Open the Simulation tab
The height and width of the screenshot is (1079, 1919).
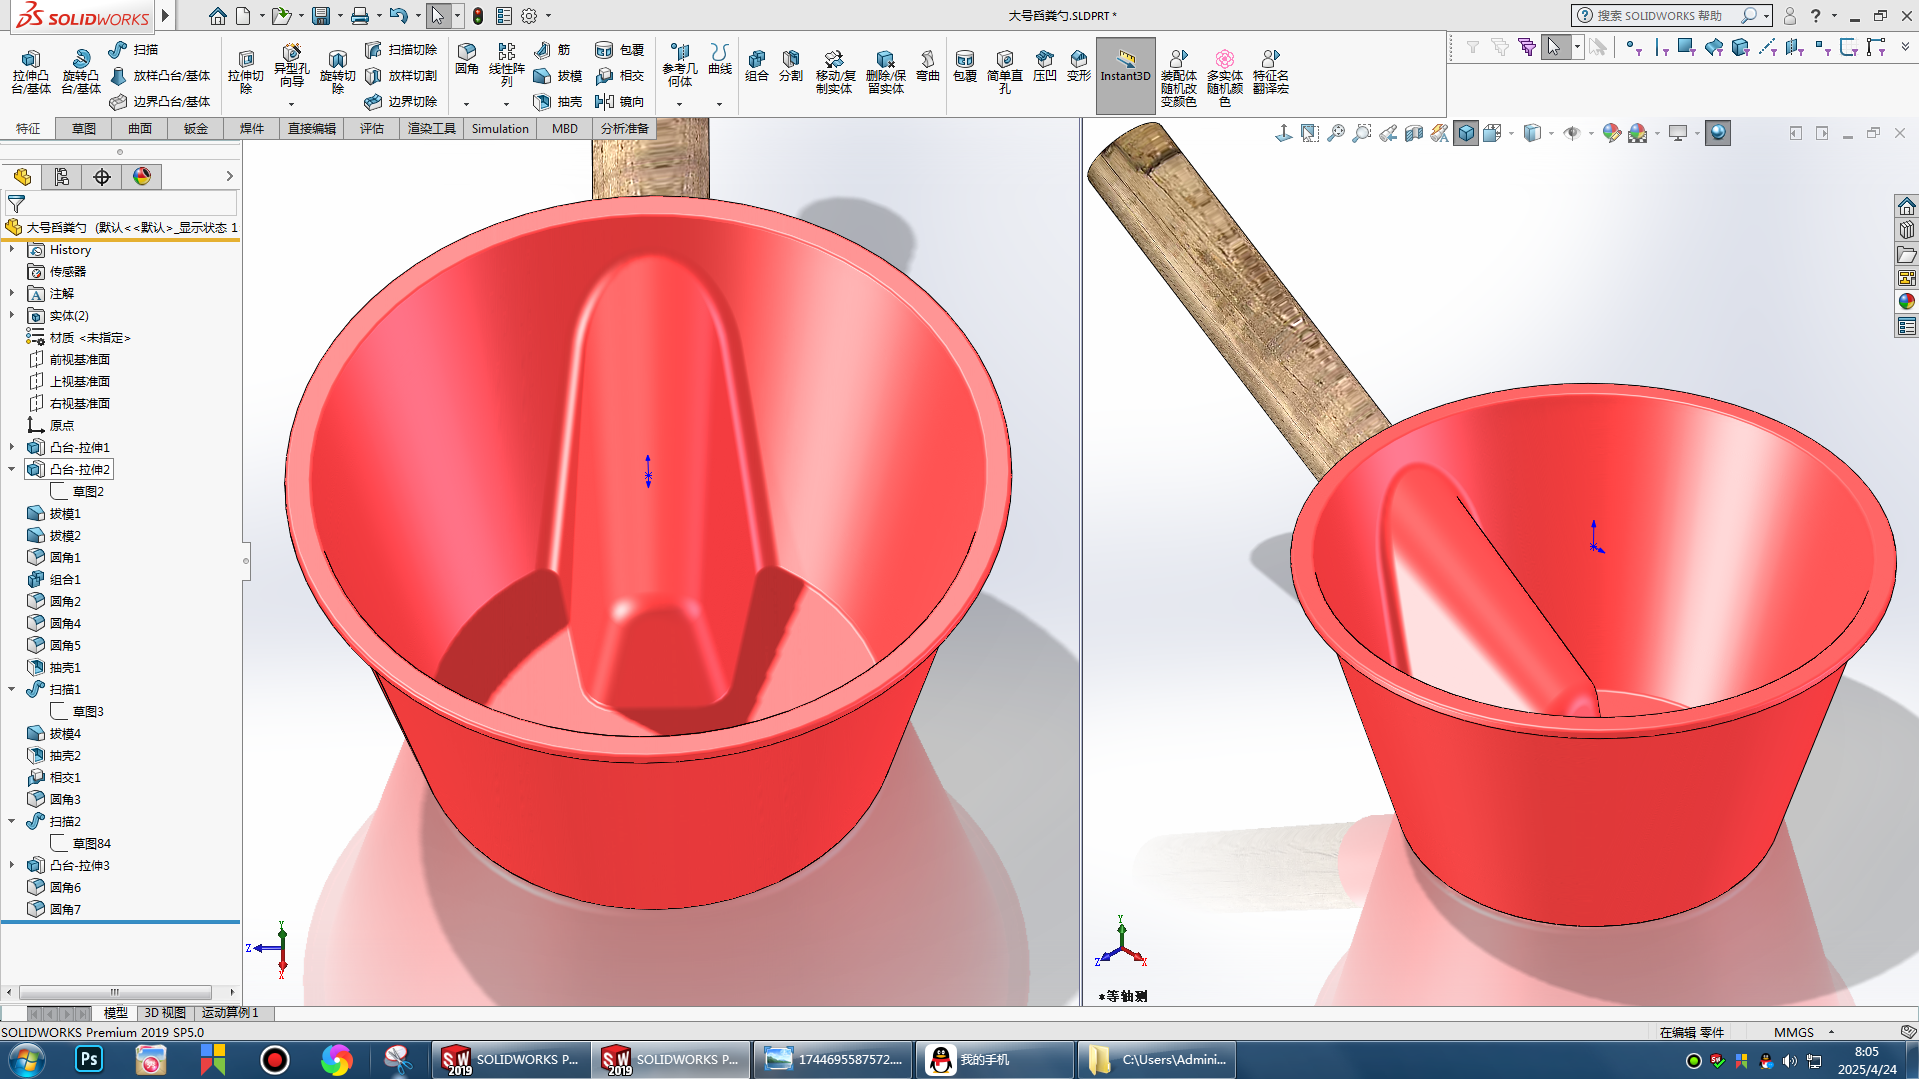click(x=500, y=128)
